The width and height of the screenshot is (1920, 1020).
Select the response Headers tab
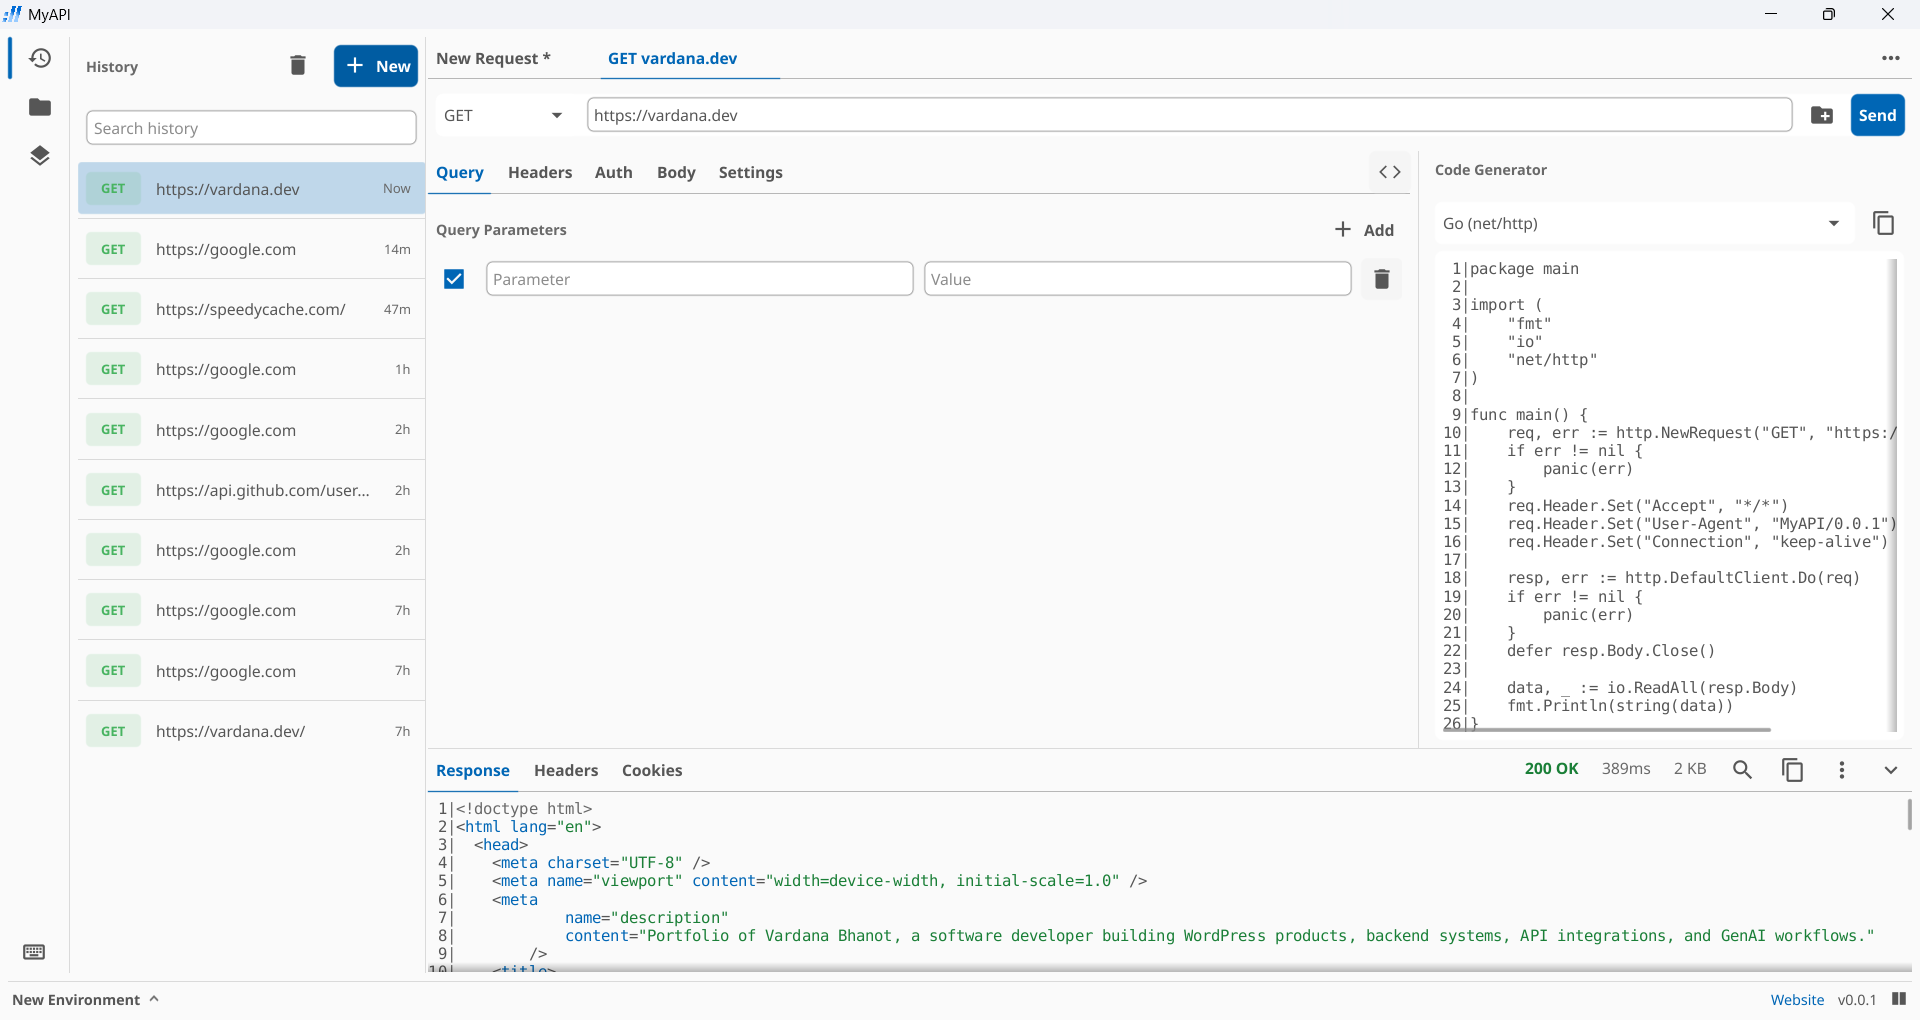566,770
